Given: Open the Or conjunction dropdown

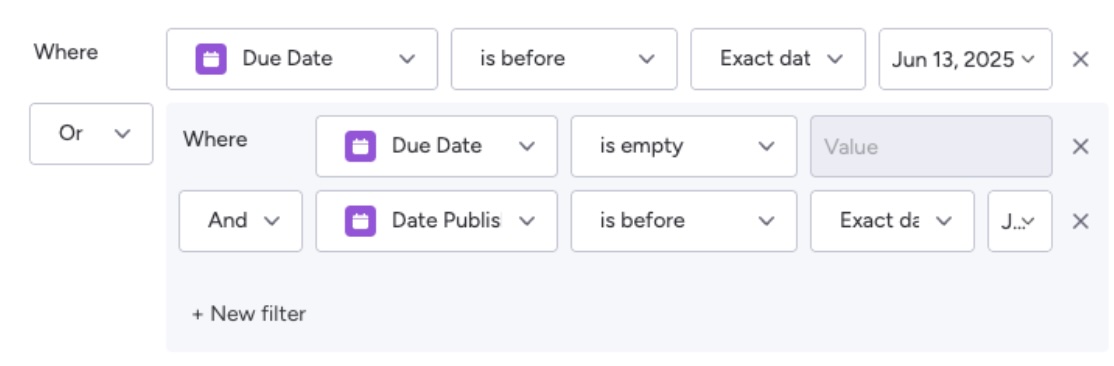Looking at the screenshot, I should pos(91,134).
